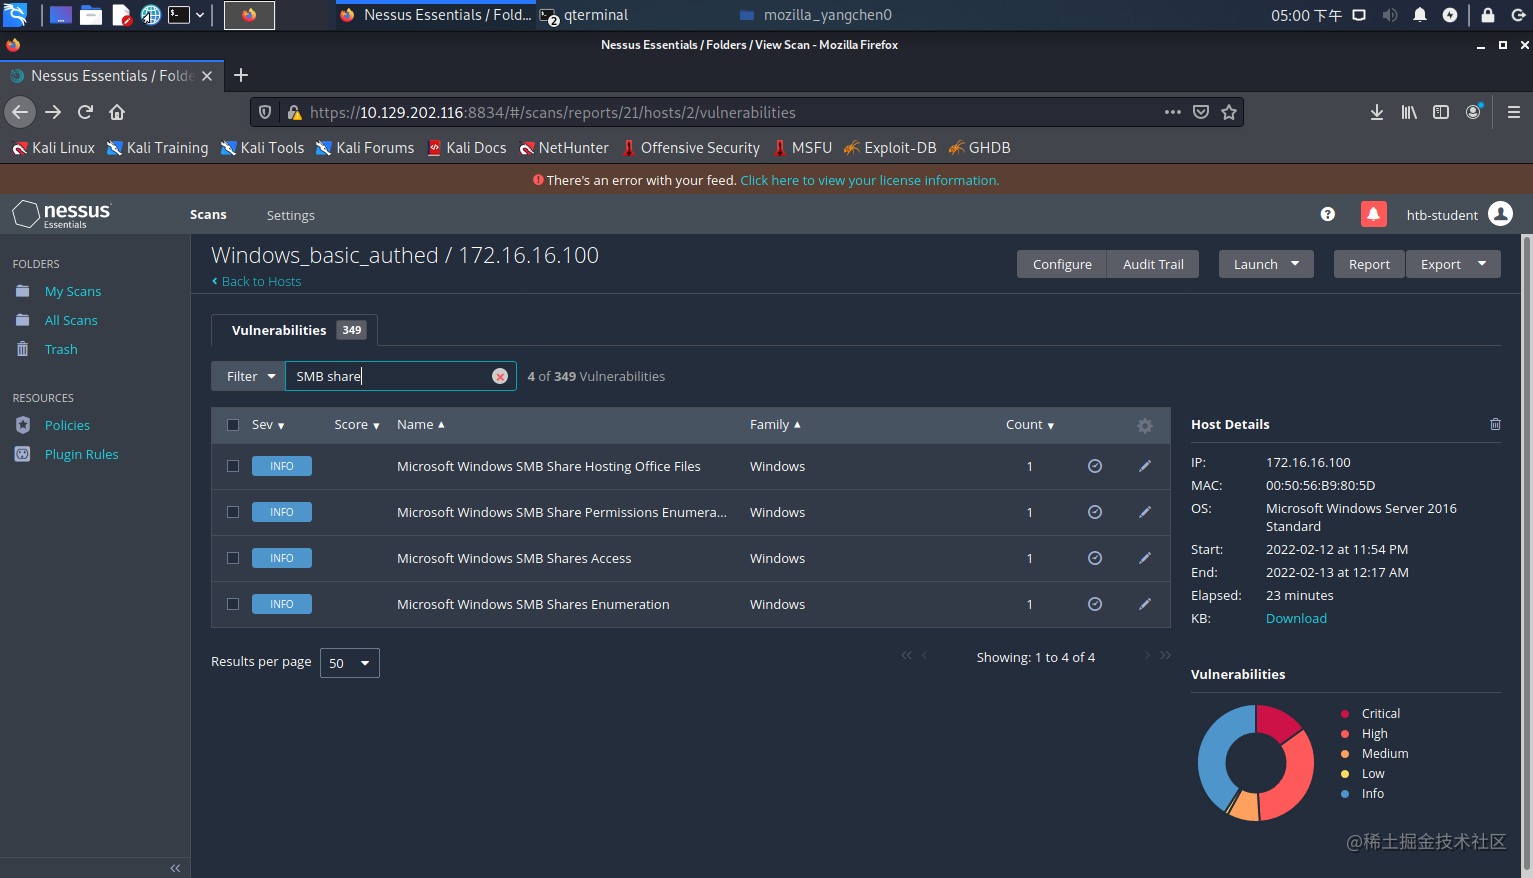This screenshot has height=878, width=1533.
Task: Check the SMB Share Hosting Office Files row
Action: 233,466
